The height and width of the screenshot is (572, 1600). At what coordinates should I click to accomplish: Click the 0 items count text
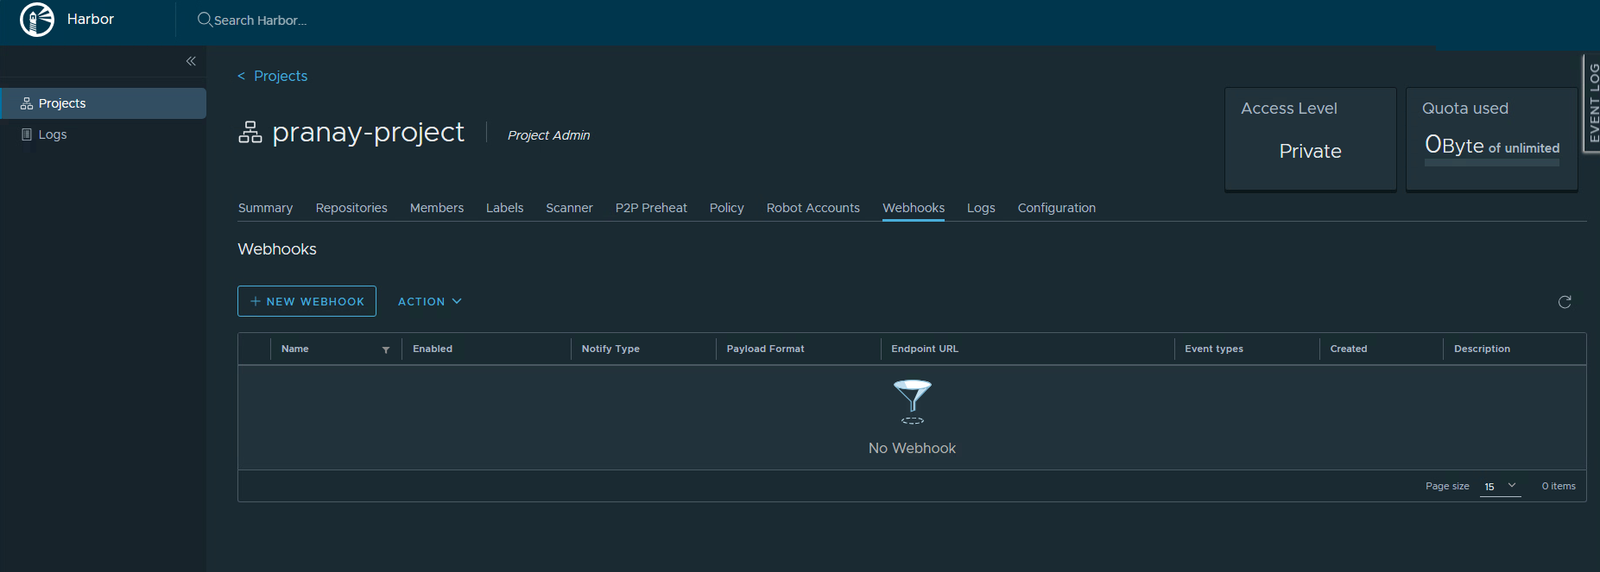point(1558,486)
